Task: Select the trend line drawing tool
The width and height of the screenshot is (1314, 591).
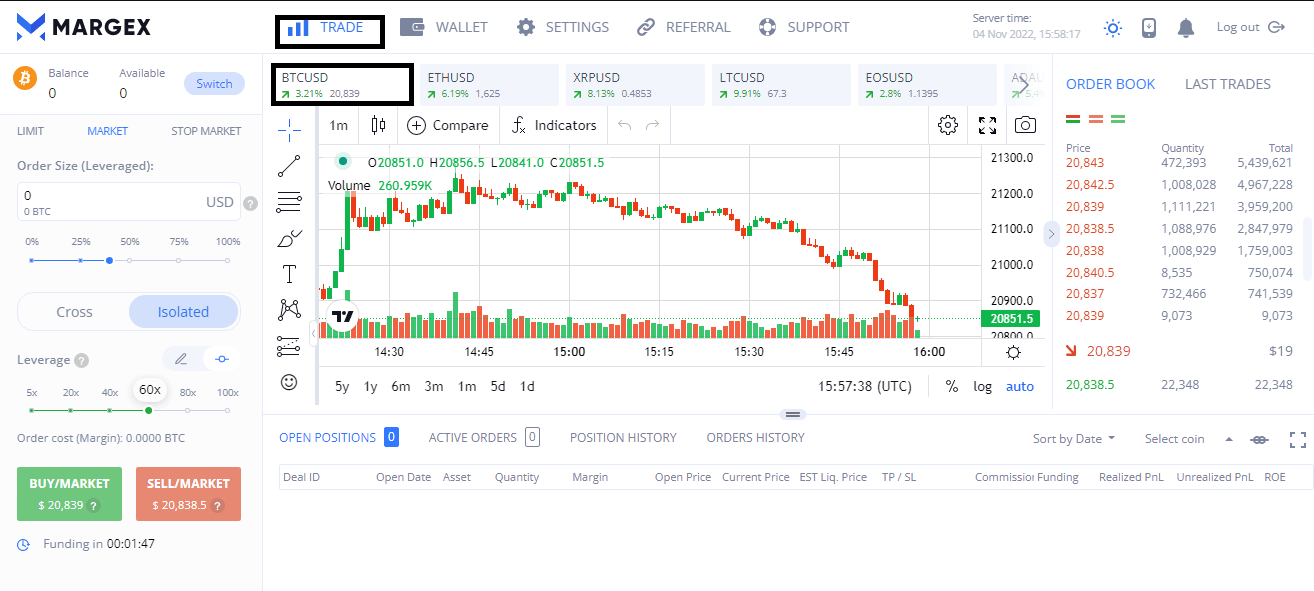Action: 289,165
